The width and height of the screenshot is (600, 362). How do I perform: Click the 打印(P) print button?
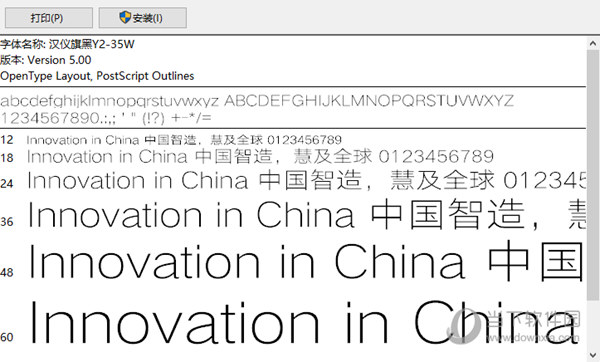point(49,18)
